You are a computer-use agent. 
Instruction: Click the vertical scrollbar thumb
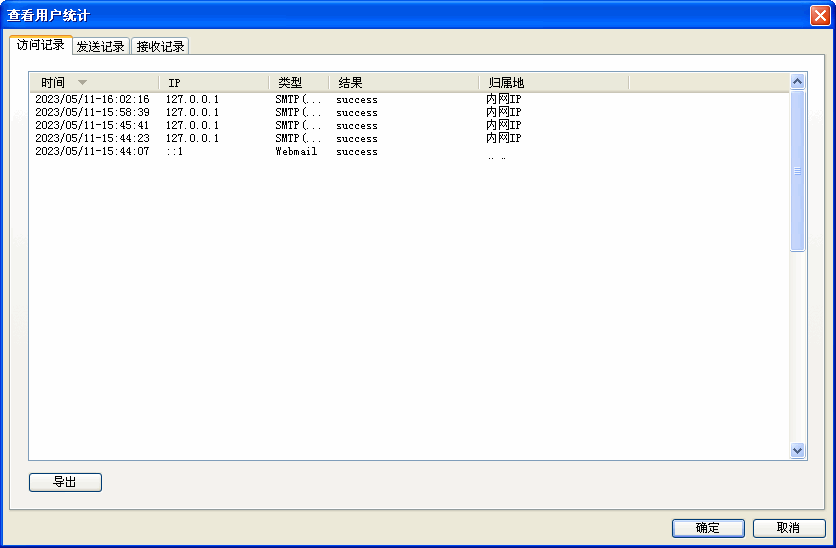pos(797,170)
